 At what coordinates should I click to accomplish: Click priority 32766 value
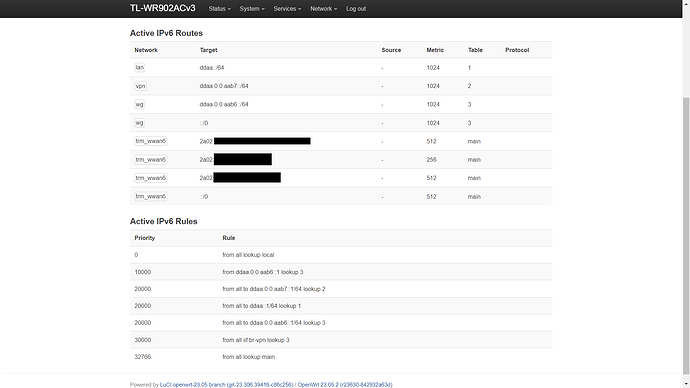[143, 357]
